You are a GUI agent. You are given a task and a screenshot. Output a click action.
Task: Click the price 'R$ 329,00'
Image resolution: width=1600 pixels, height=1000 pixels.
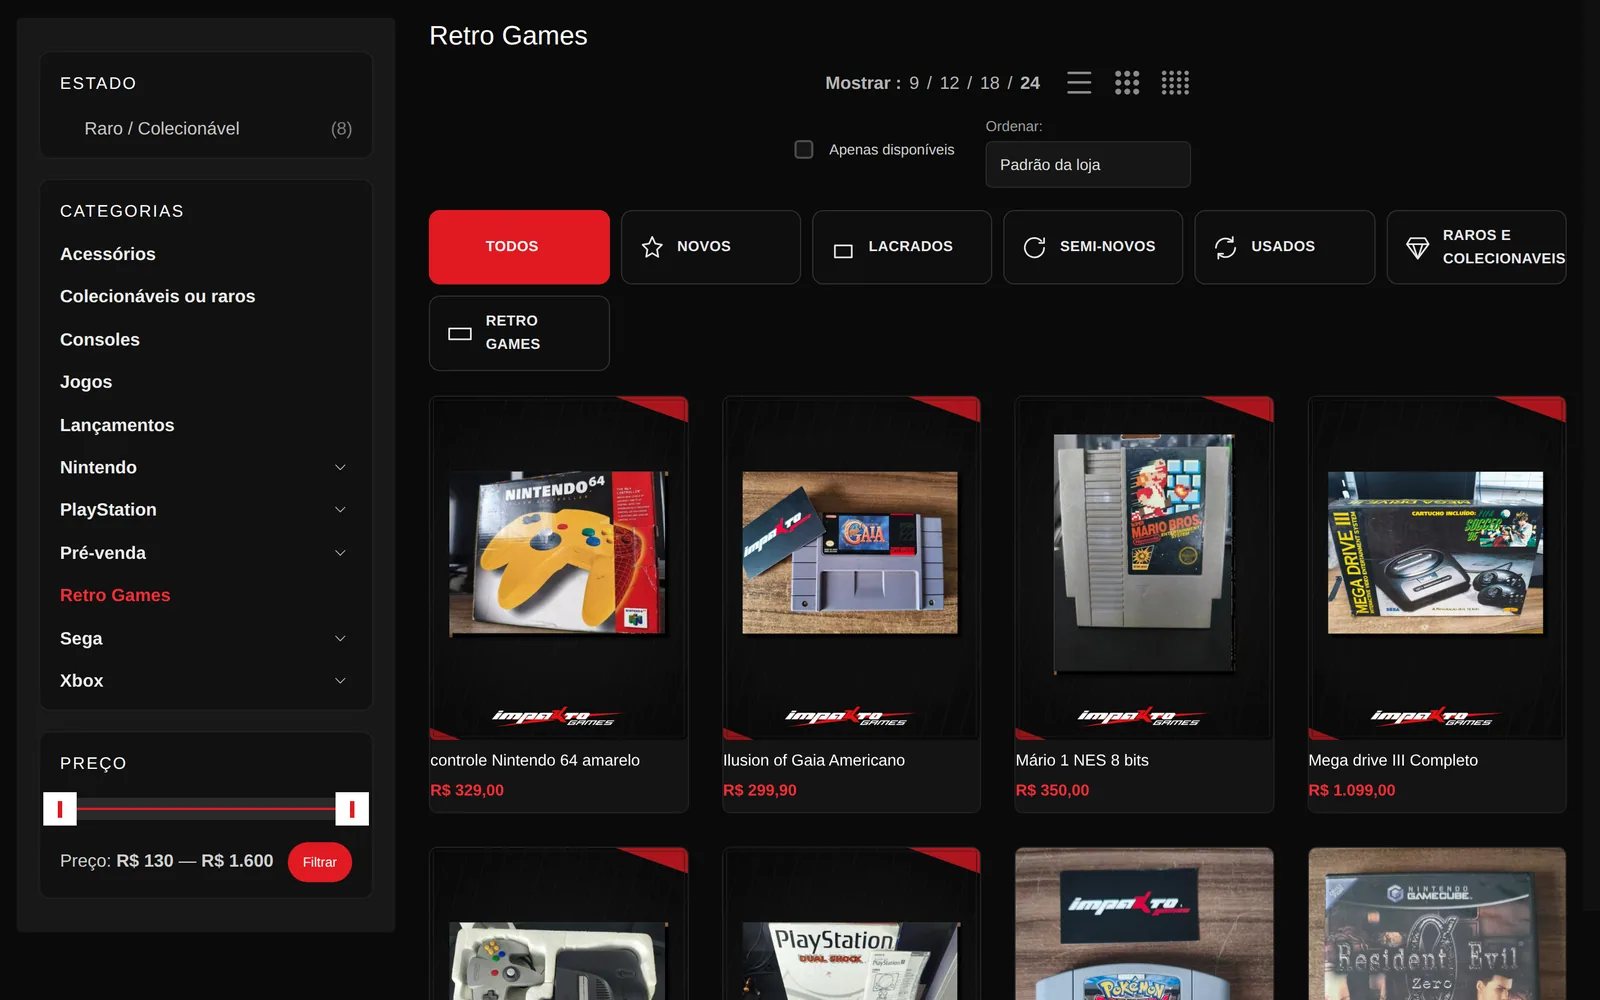[x=467, y=790]
